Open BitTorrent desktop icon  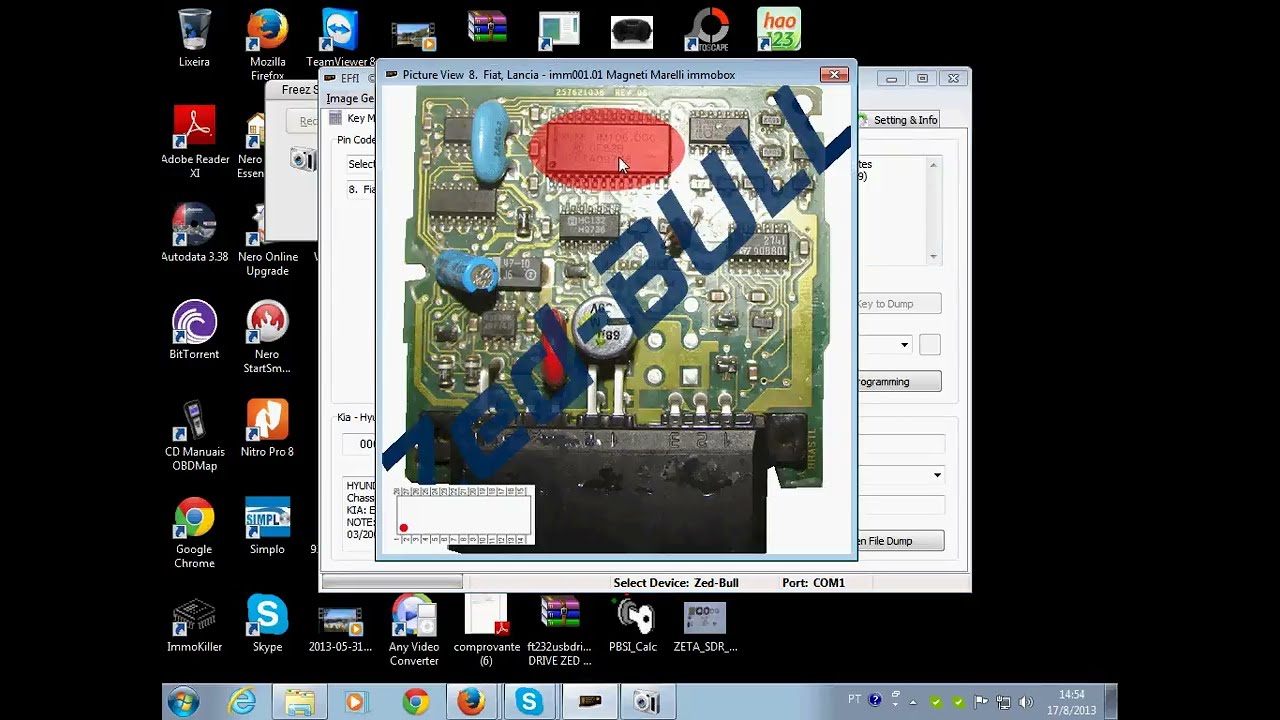[194, 330]
